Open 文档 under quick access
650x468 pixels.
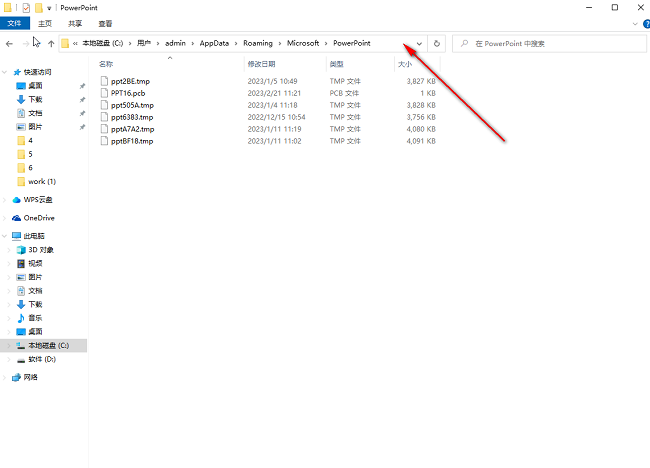tap(35, 113)
